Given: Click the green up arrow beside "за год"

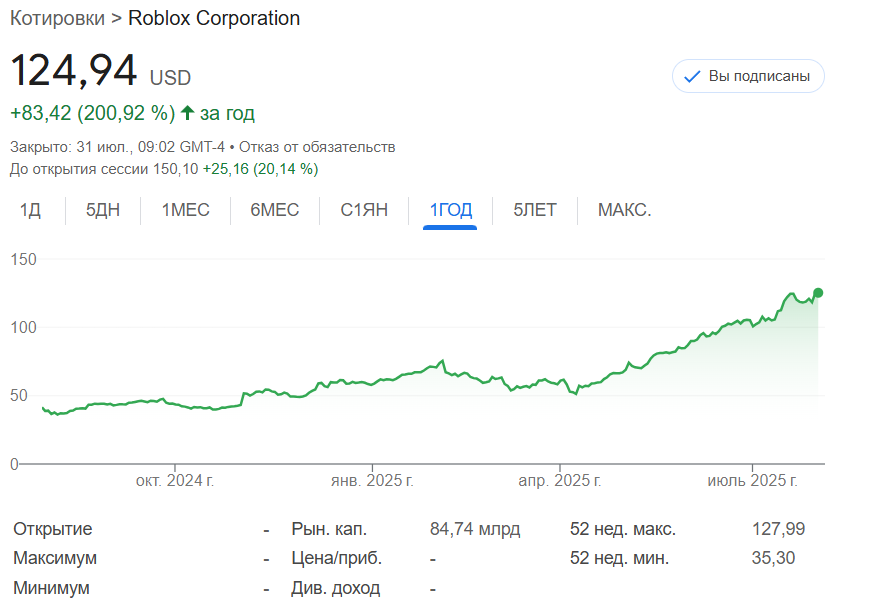Looking at the screenshot, I should (187, 113).
